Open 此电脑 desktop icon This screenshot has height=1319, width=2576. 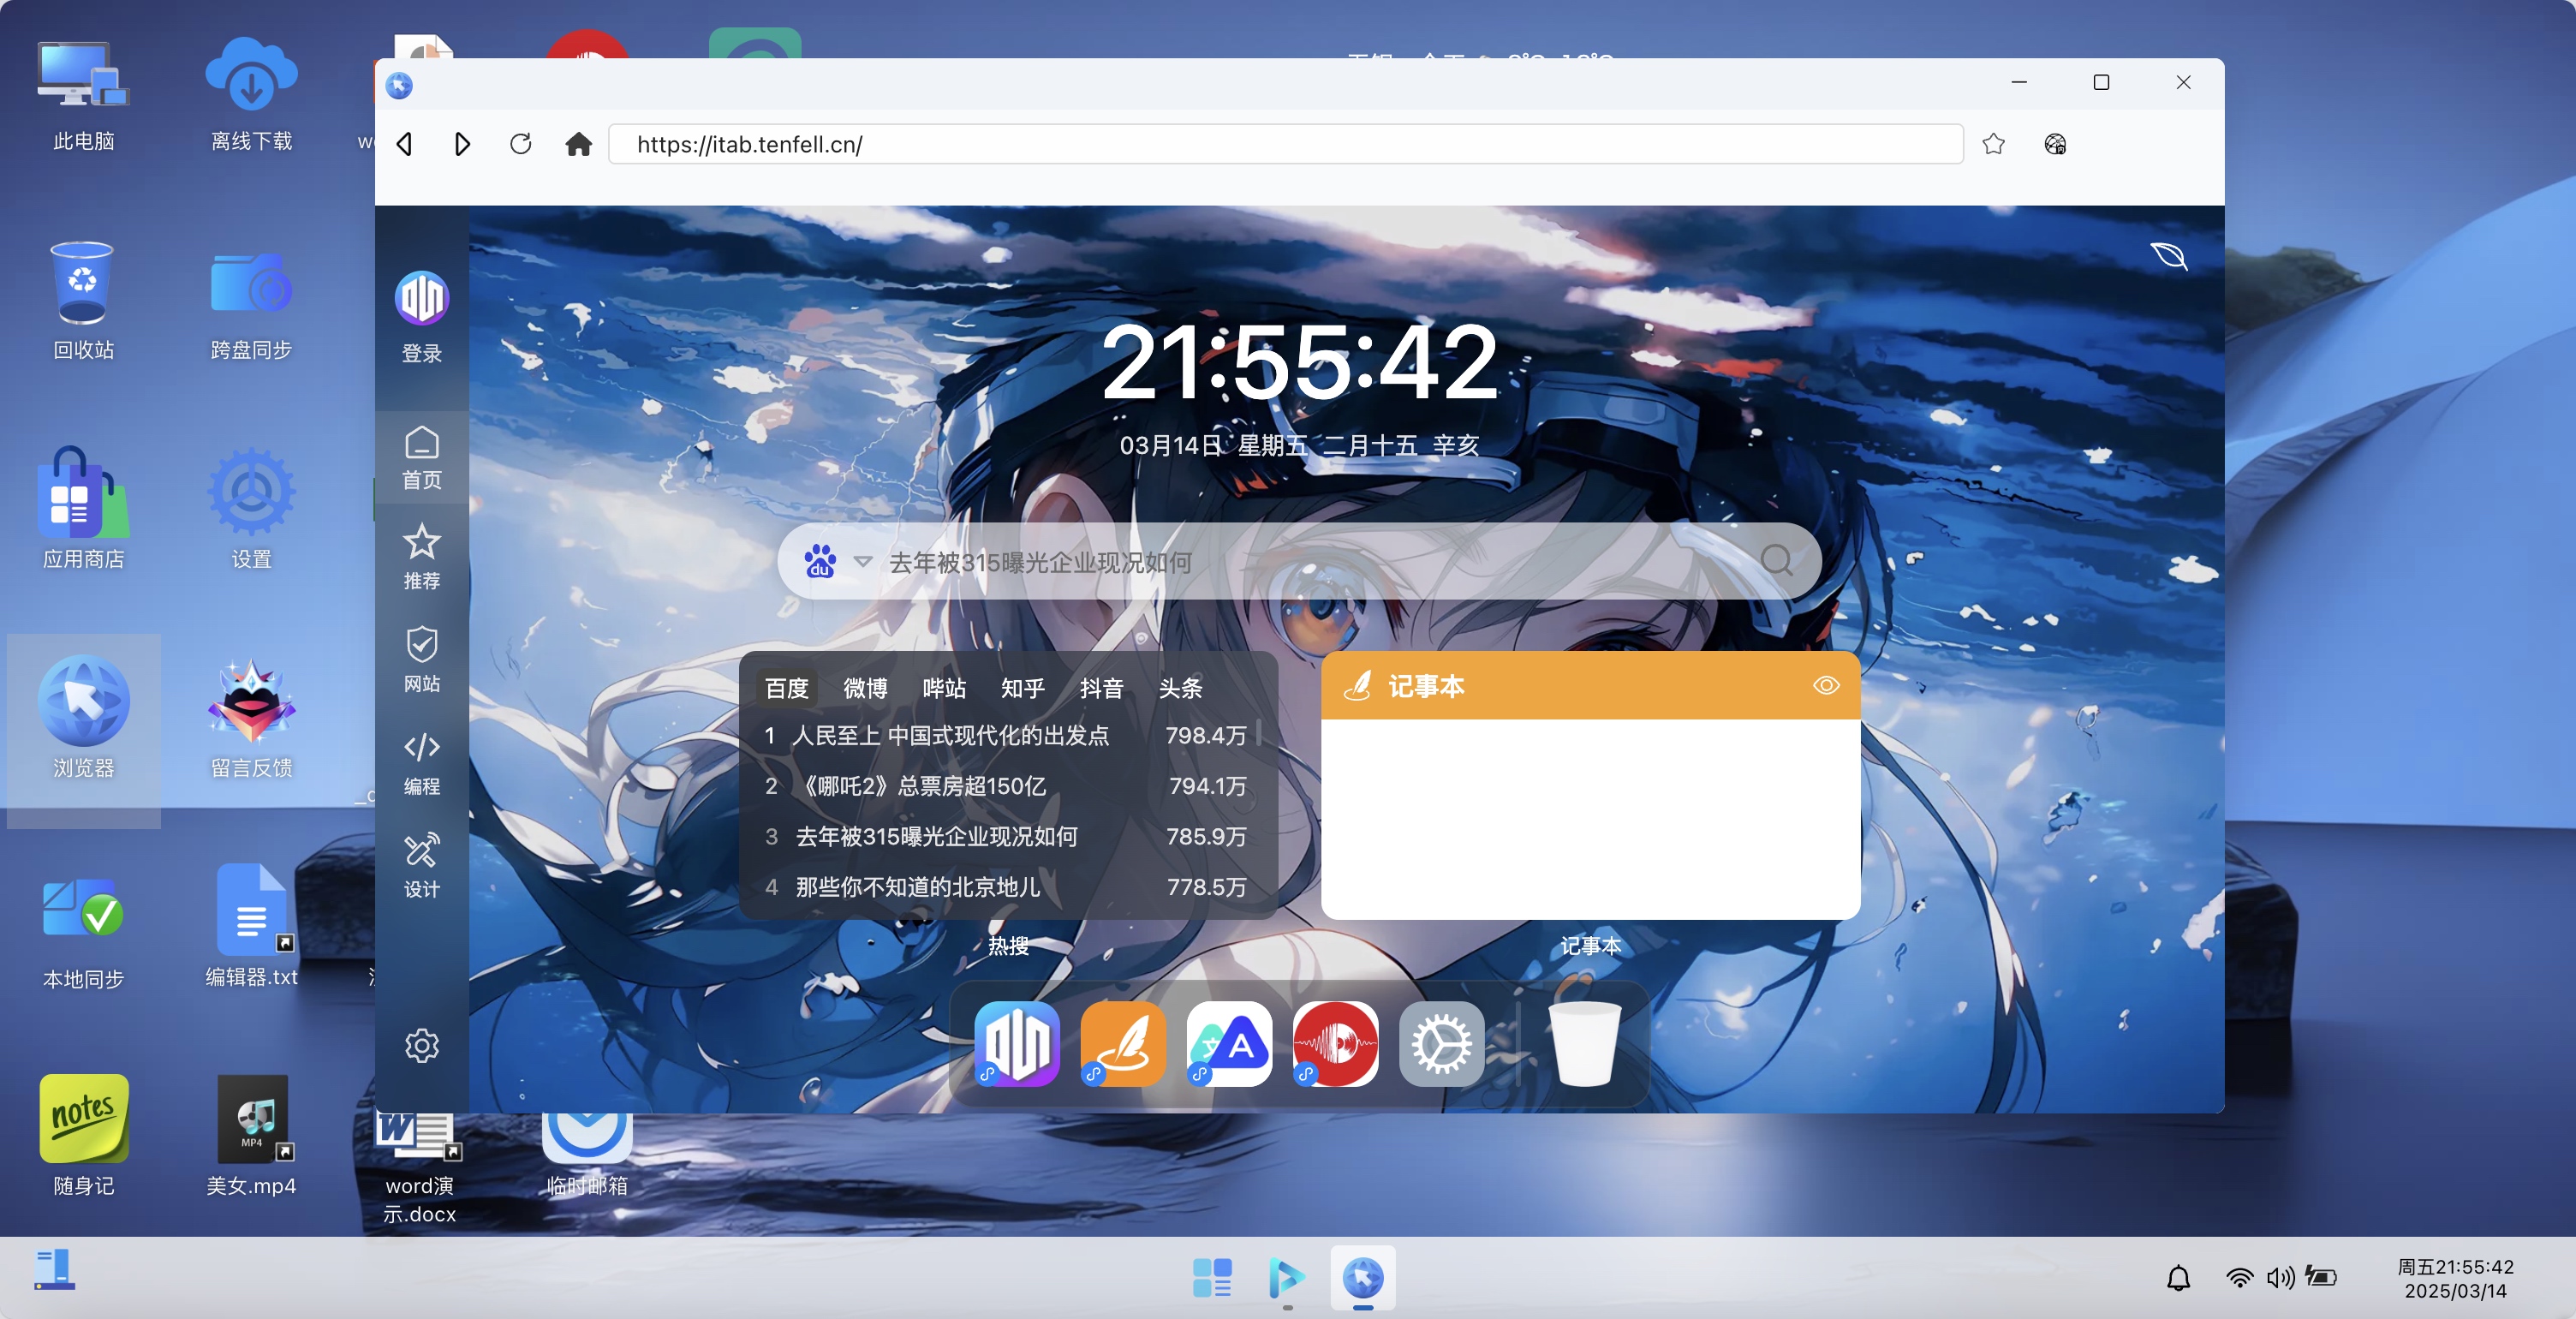pyautogui.click(x=84, y=96)
